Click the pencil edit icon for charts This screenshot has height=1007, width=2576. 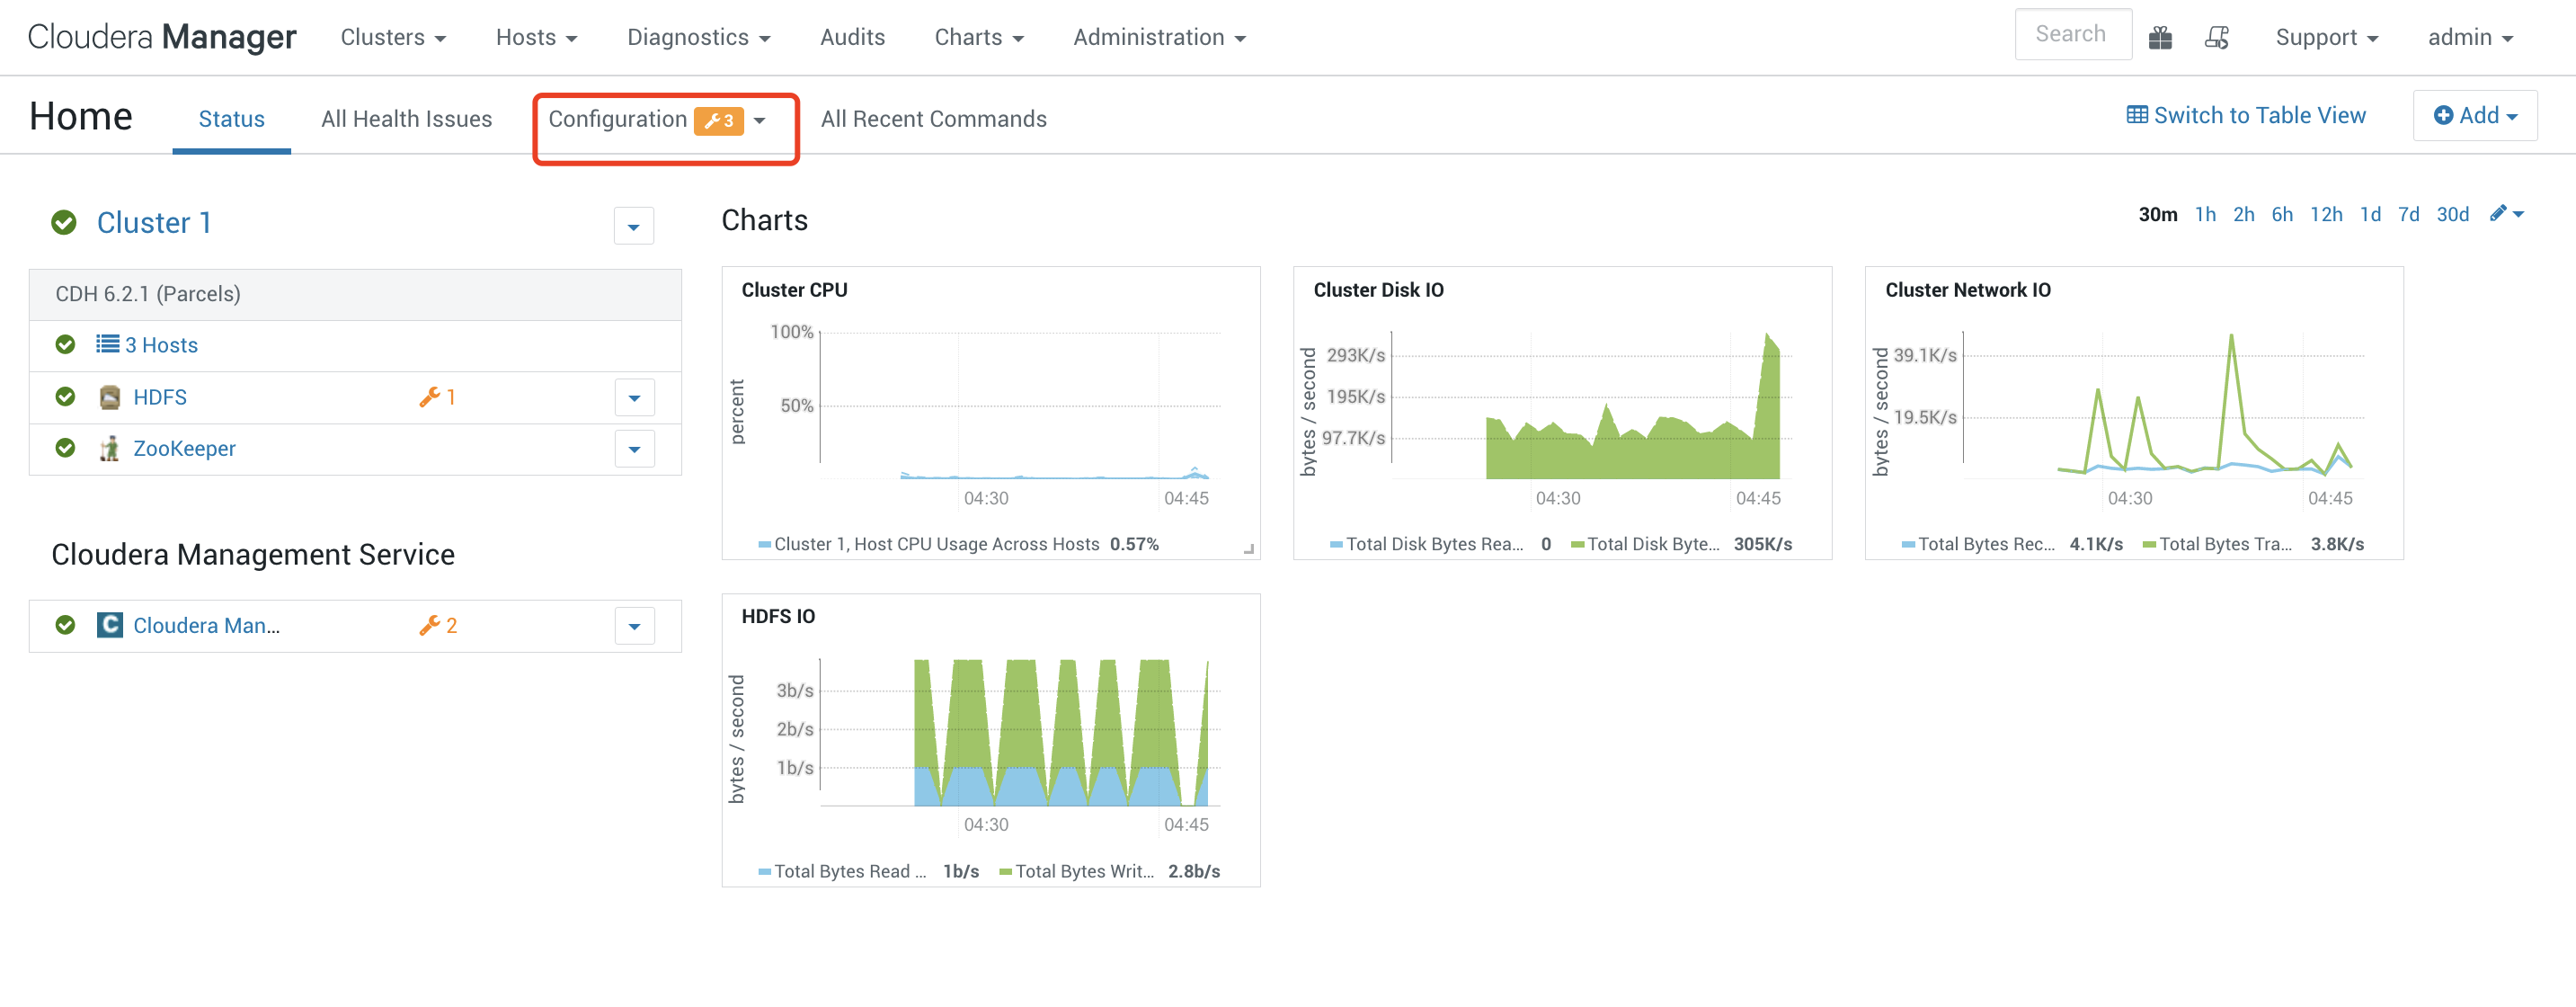pyautogui.click(x=2498, y=213)
